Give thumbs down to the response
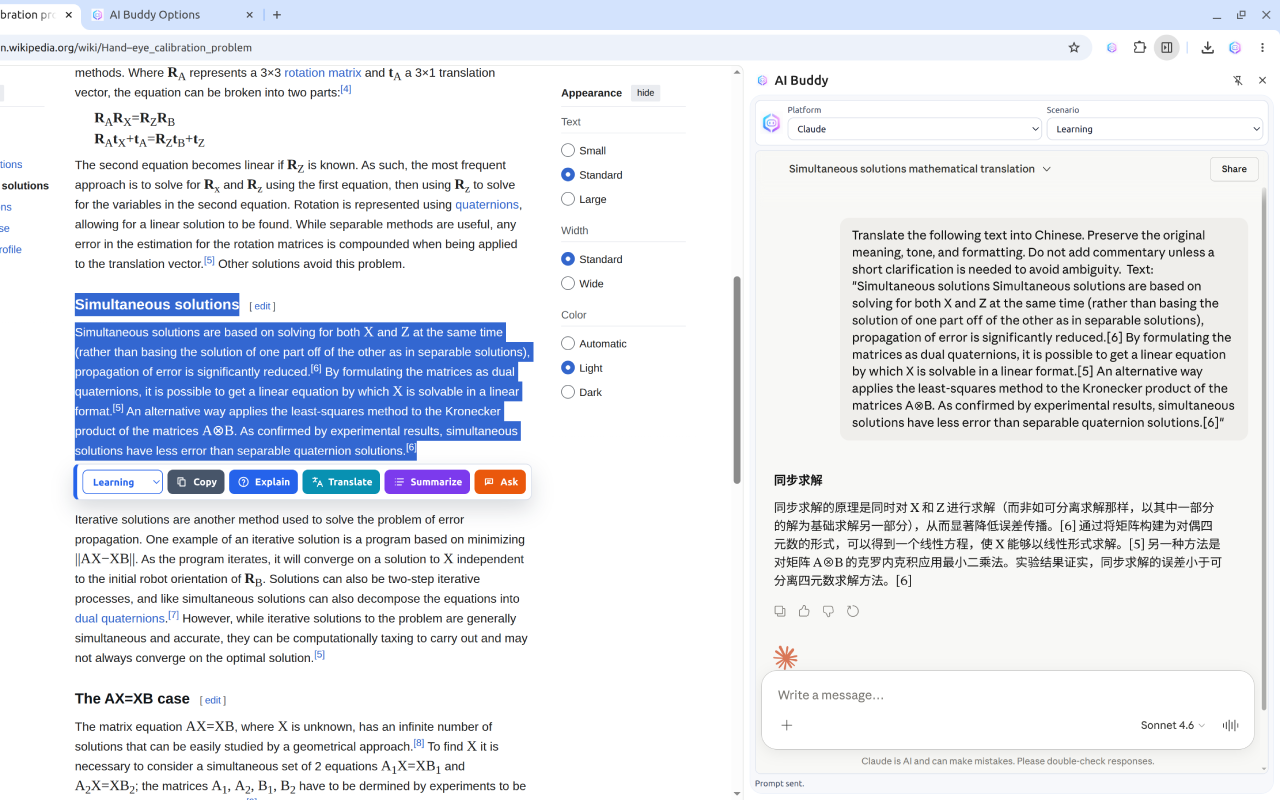Screen dimensions: 1280x800 click(x=828, y=611)
